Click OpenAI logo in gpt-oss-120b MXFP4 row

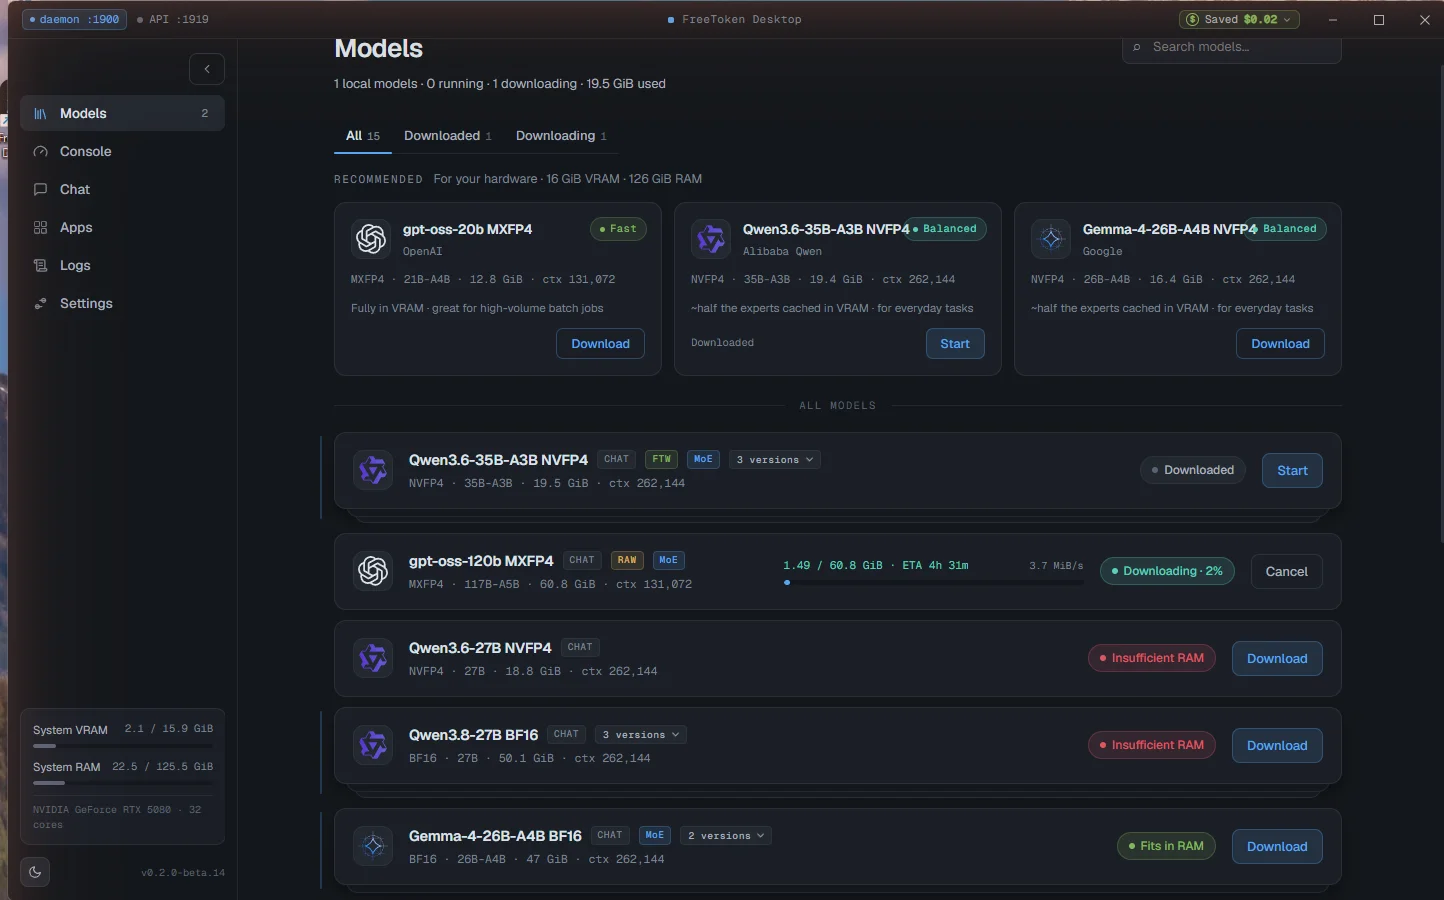[373, 571]
